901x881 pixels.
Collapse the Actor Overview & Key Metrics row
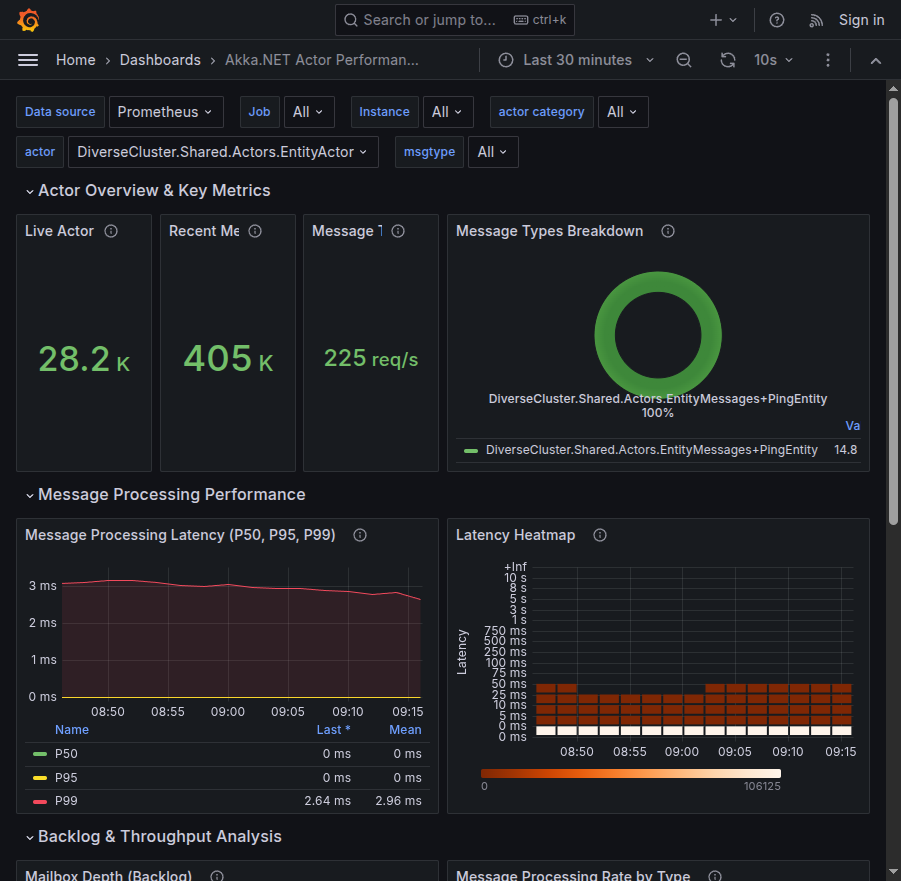click(154, 190)
